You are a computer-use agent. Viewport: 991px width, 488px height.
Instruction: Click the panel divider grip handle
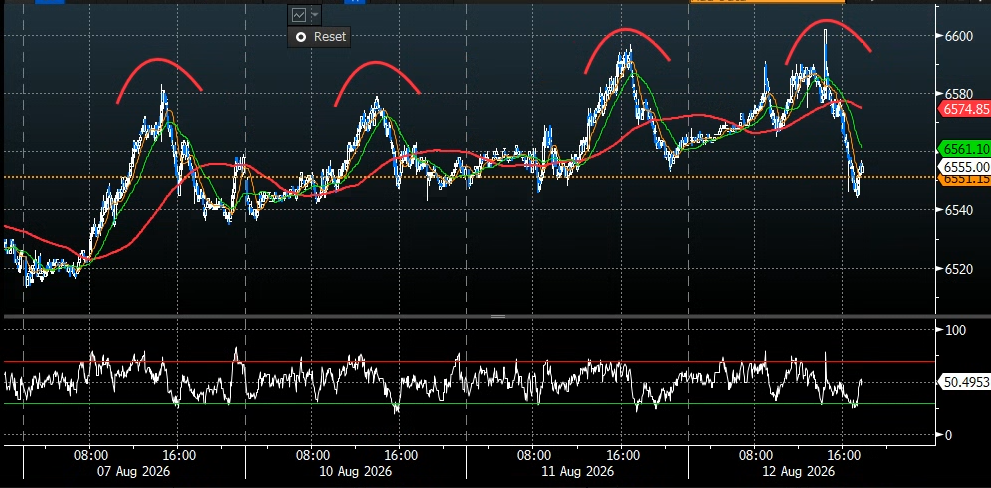point(497,316)
